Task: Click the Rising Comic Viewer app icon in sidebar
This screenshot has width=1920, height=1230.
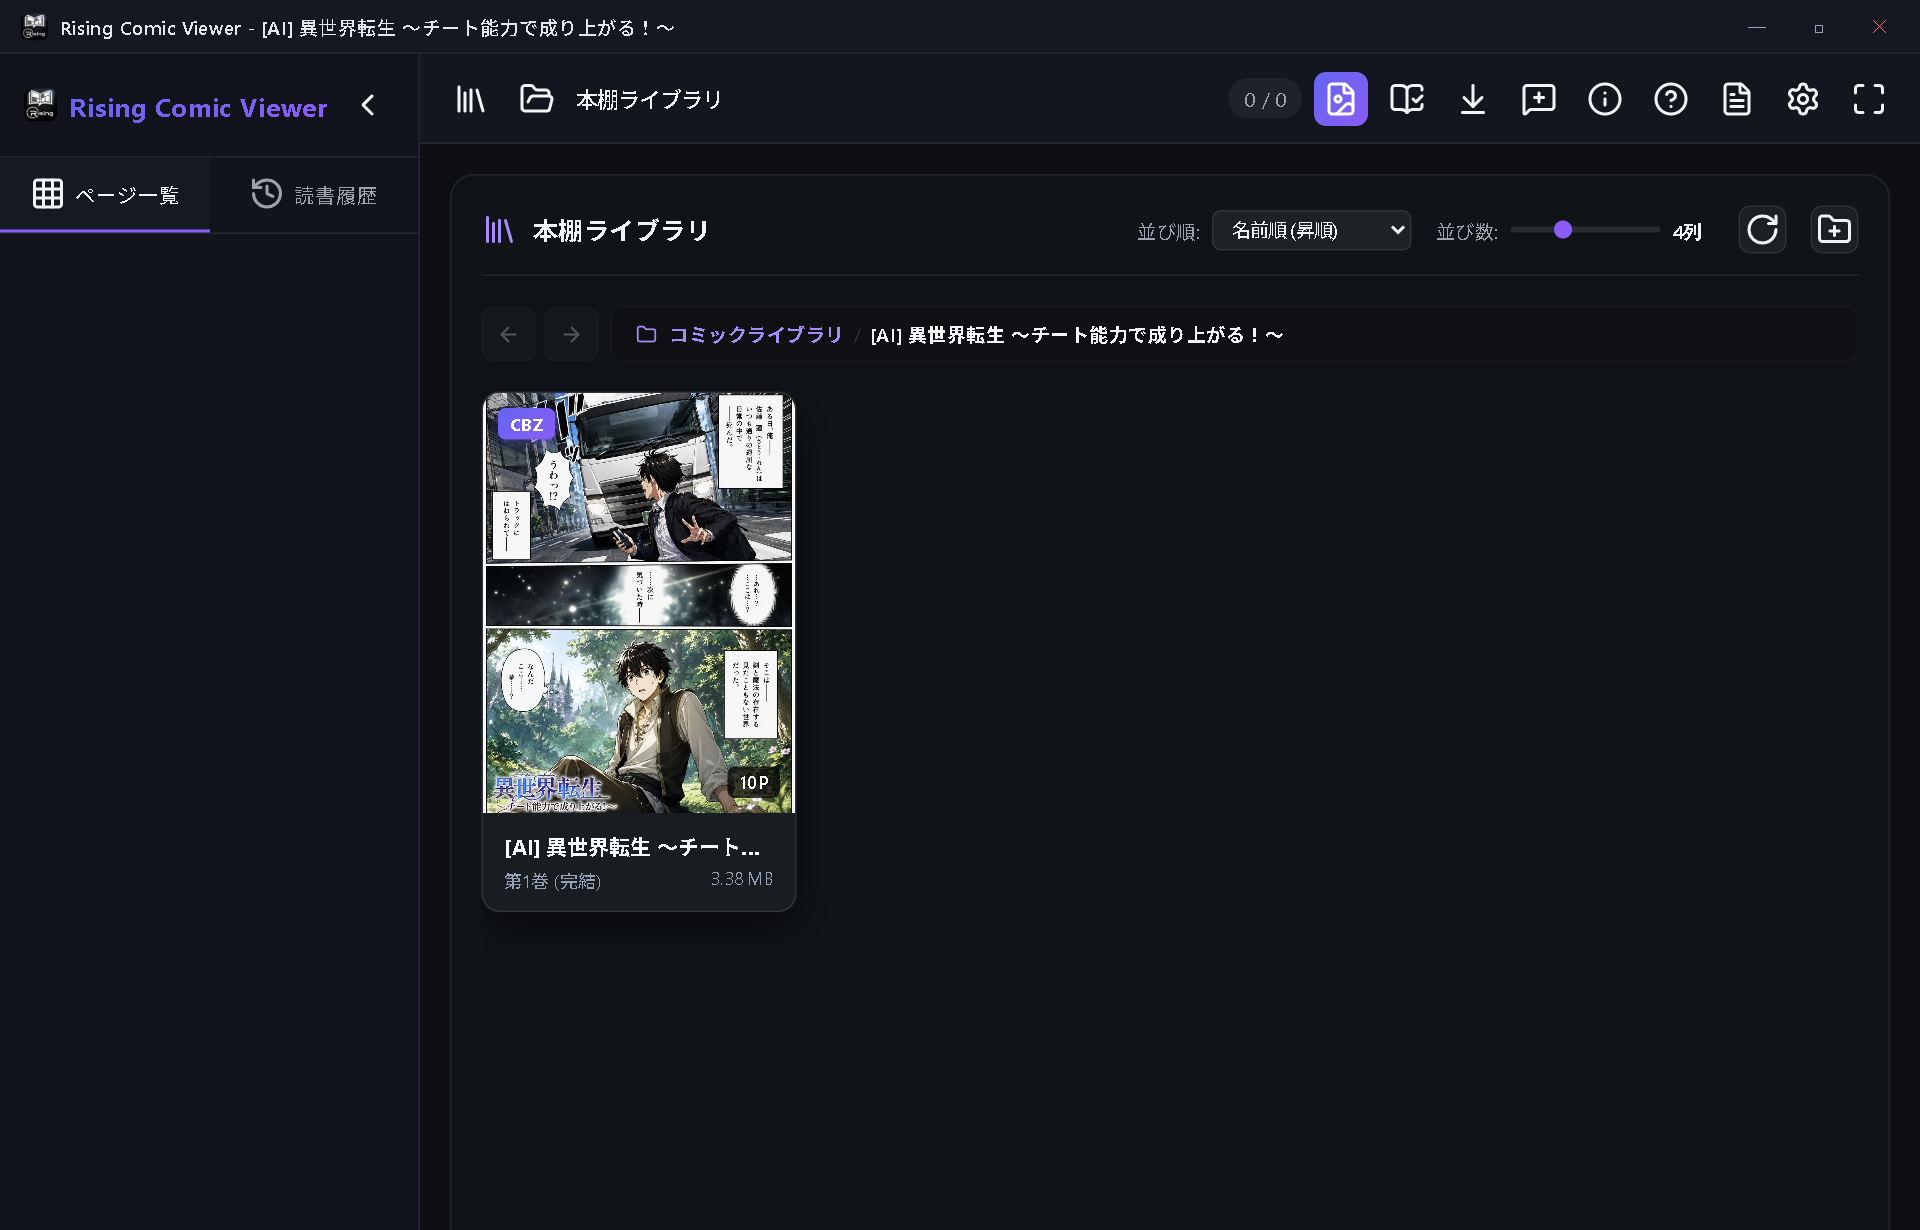Action: click(40, 105)
